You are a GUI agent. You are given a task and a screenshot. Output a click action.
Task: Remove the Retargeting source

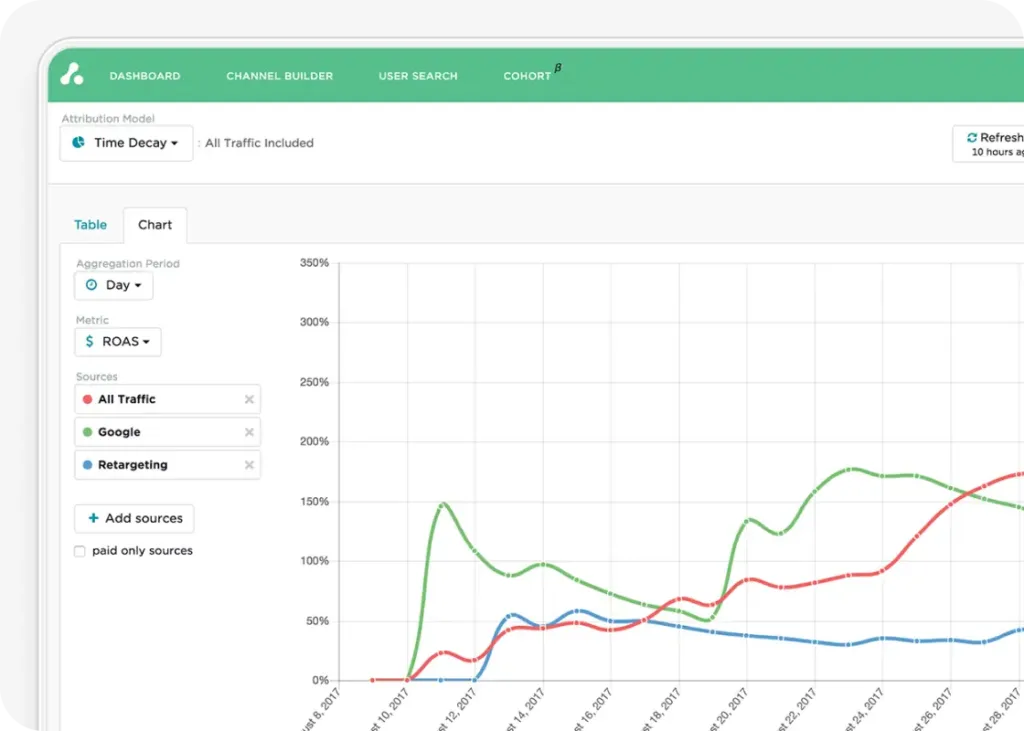[249, 466]
